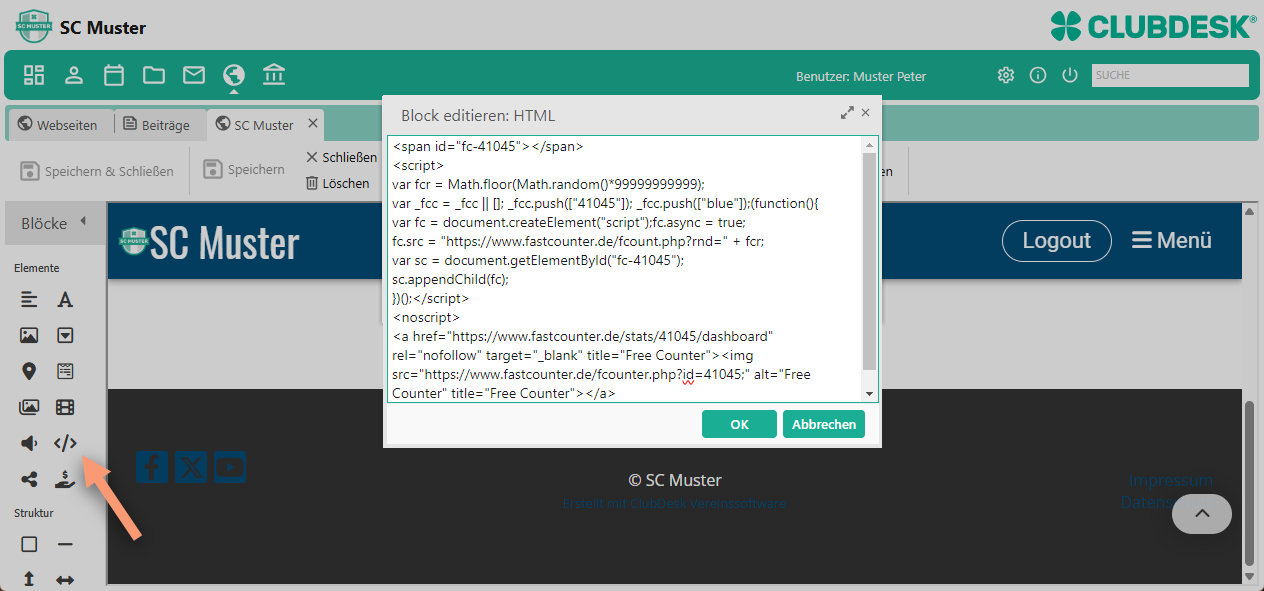Click the SC Muster club crest in the top left
Viewport: 1264px width, 591px height.
[x=34, y=26]
